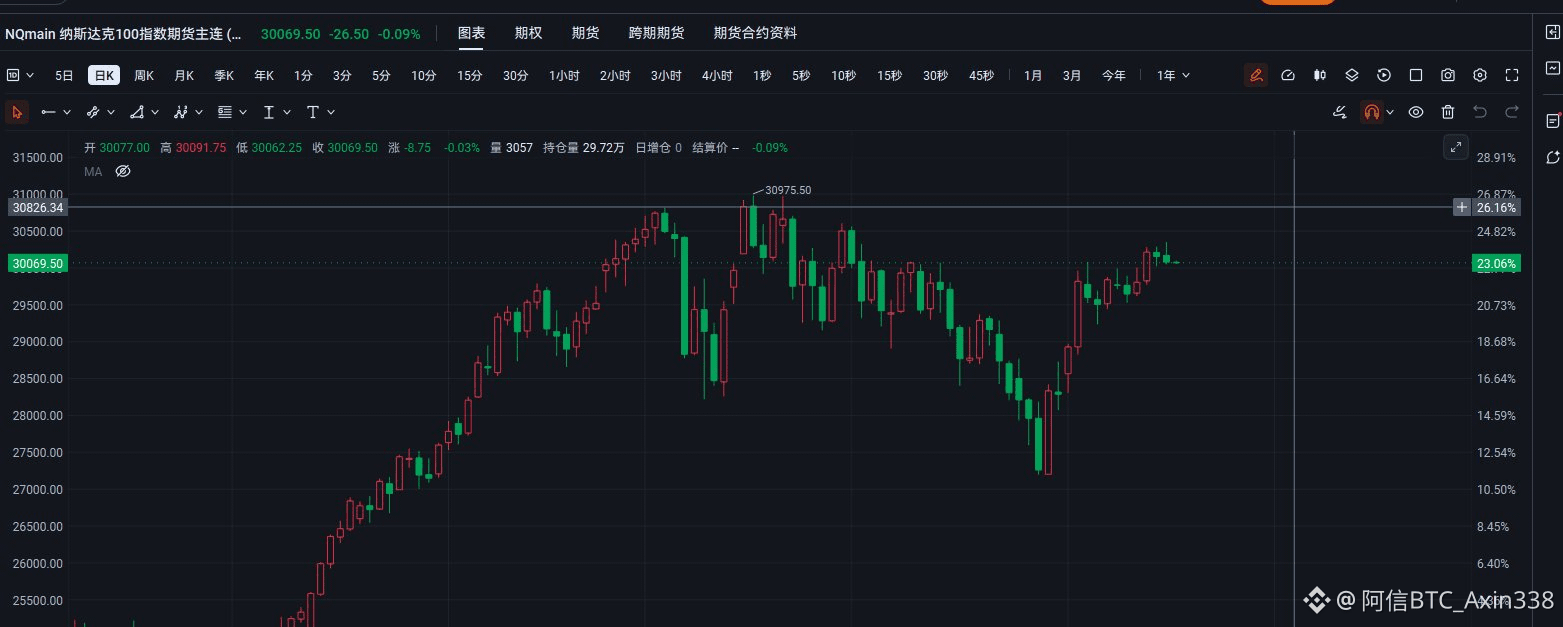Redo the last drawing action
1563x627 pixels.
[x=1512, y=112]
